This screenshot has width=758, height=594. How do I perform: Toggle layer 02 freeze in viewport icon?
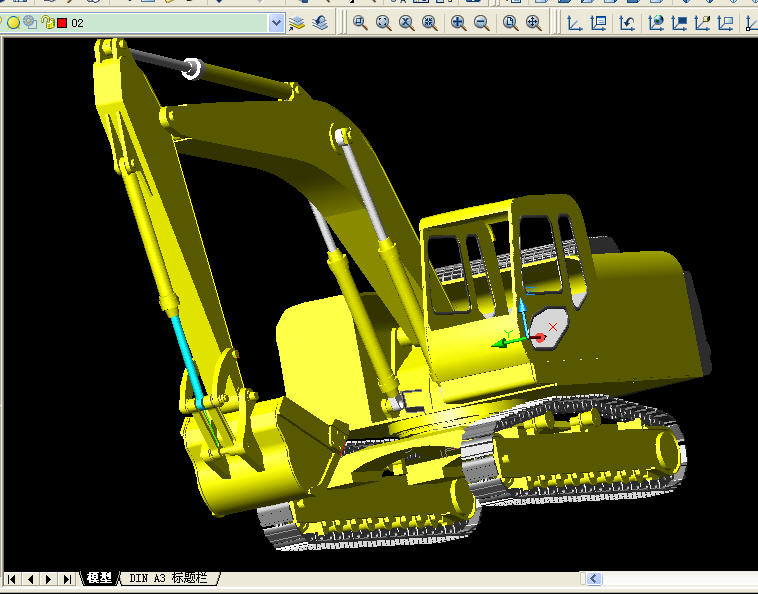(30, 22)
